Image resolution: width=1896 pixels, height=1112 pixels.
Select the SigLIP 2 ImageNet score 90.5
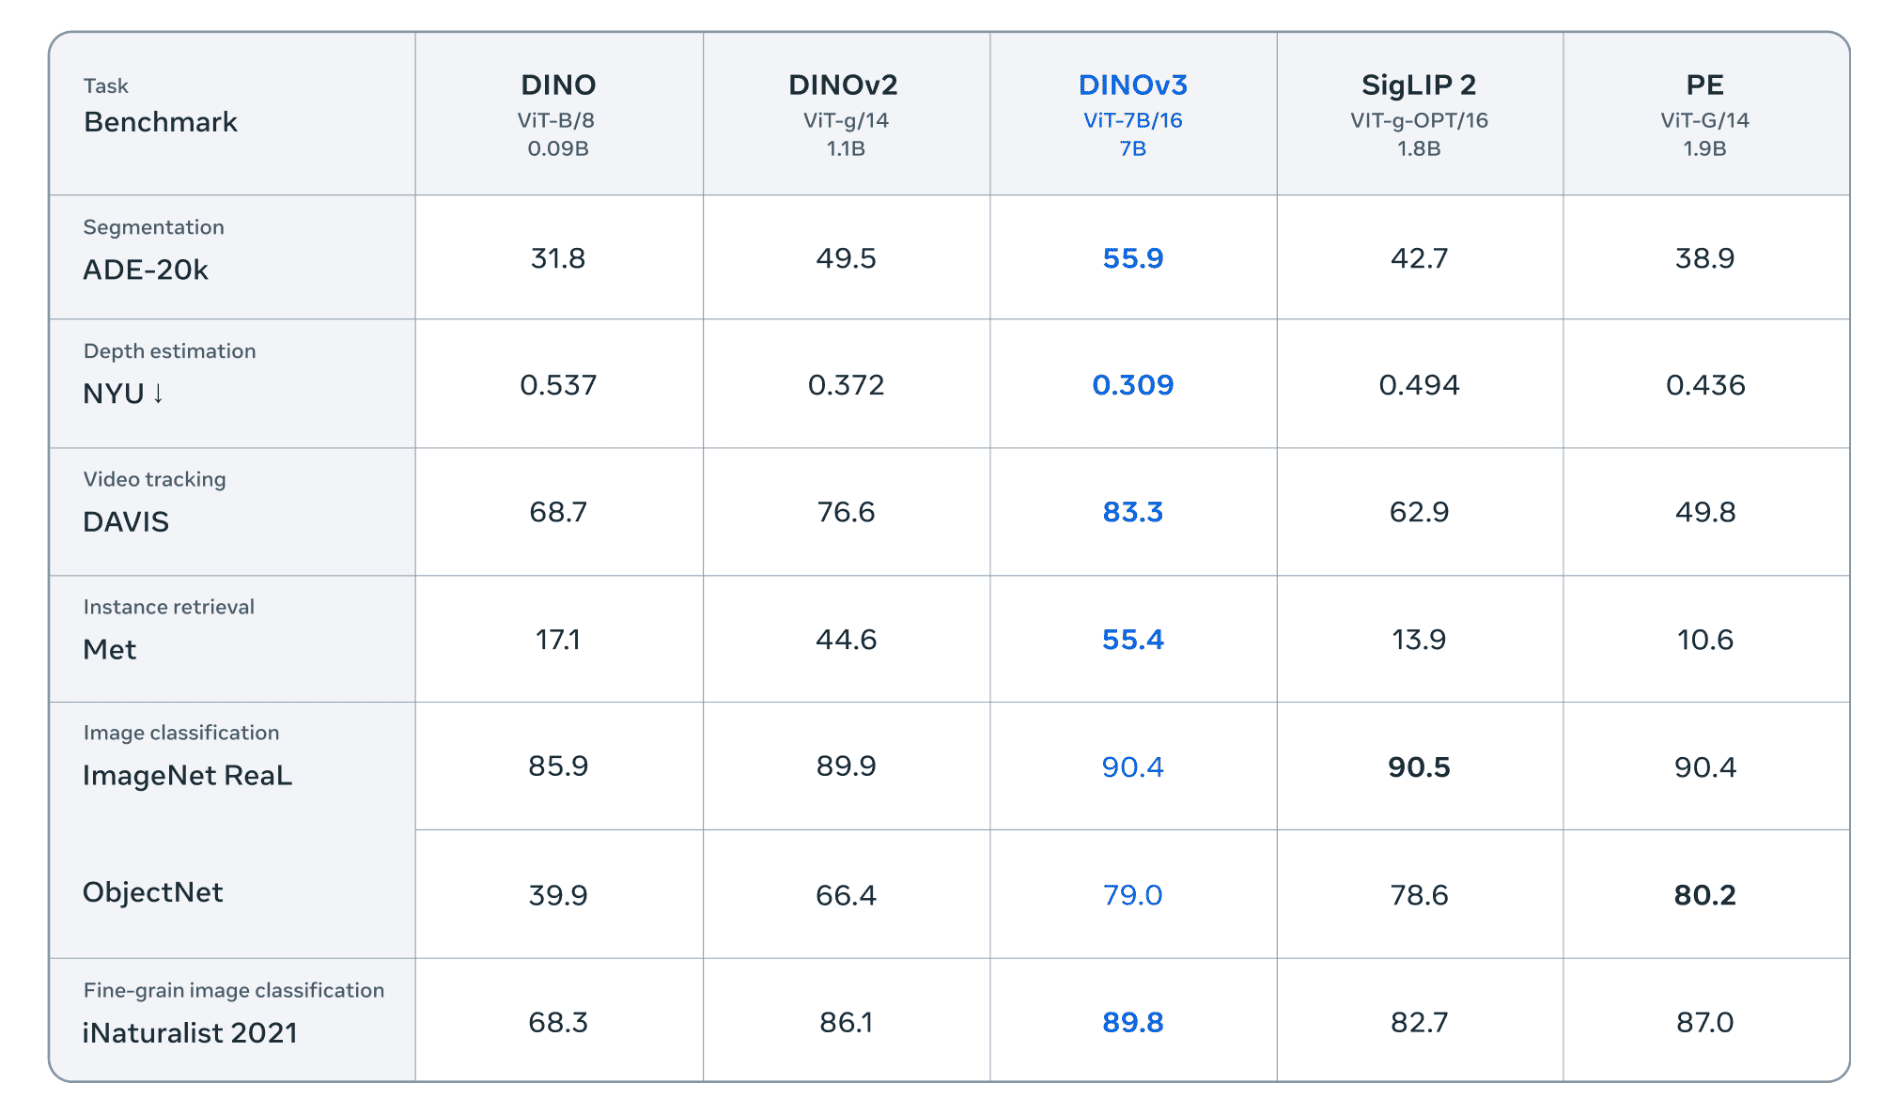click(x=1418, y=767)
